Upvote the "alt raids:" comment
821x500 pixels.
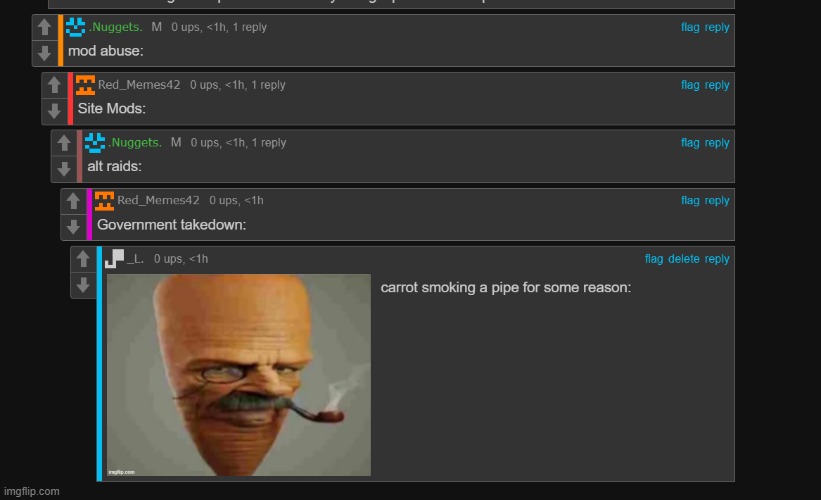point(63,144)
